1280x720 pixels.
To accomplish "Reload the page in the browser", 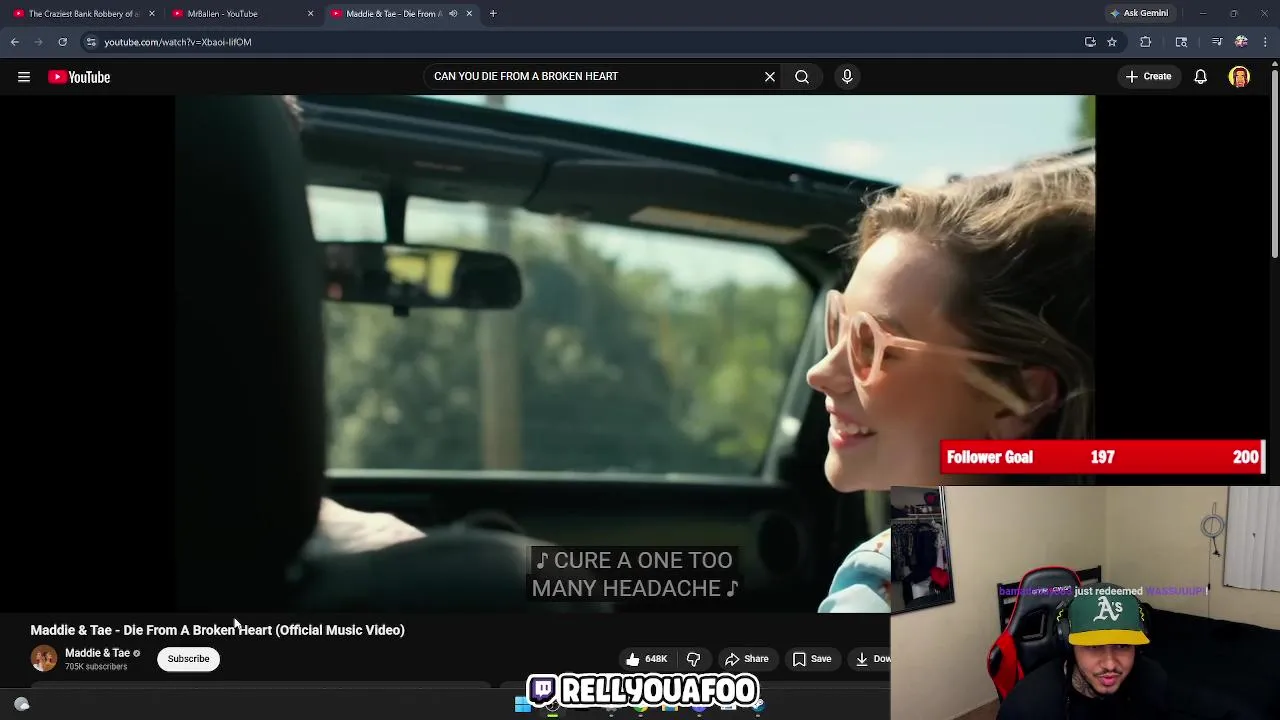I will 62,42.
